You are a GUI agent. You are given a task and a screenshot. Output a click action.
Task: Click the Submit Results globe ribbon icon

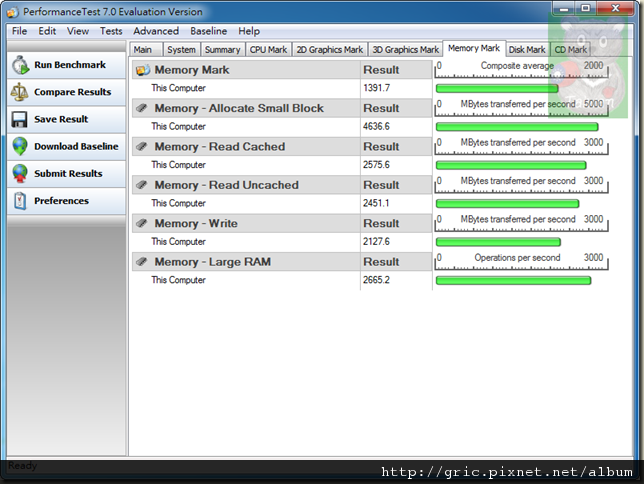[x=20, y=173]
